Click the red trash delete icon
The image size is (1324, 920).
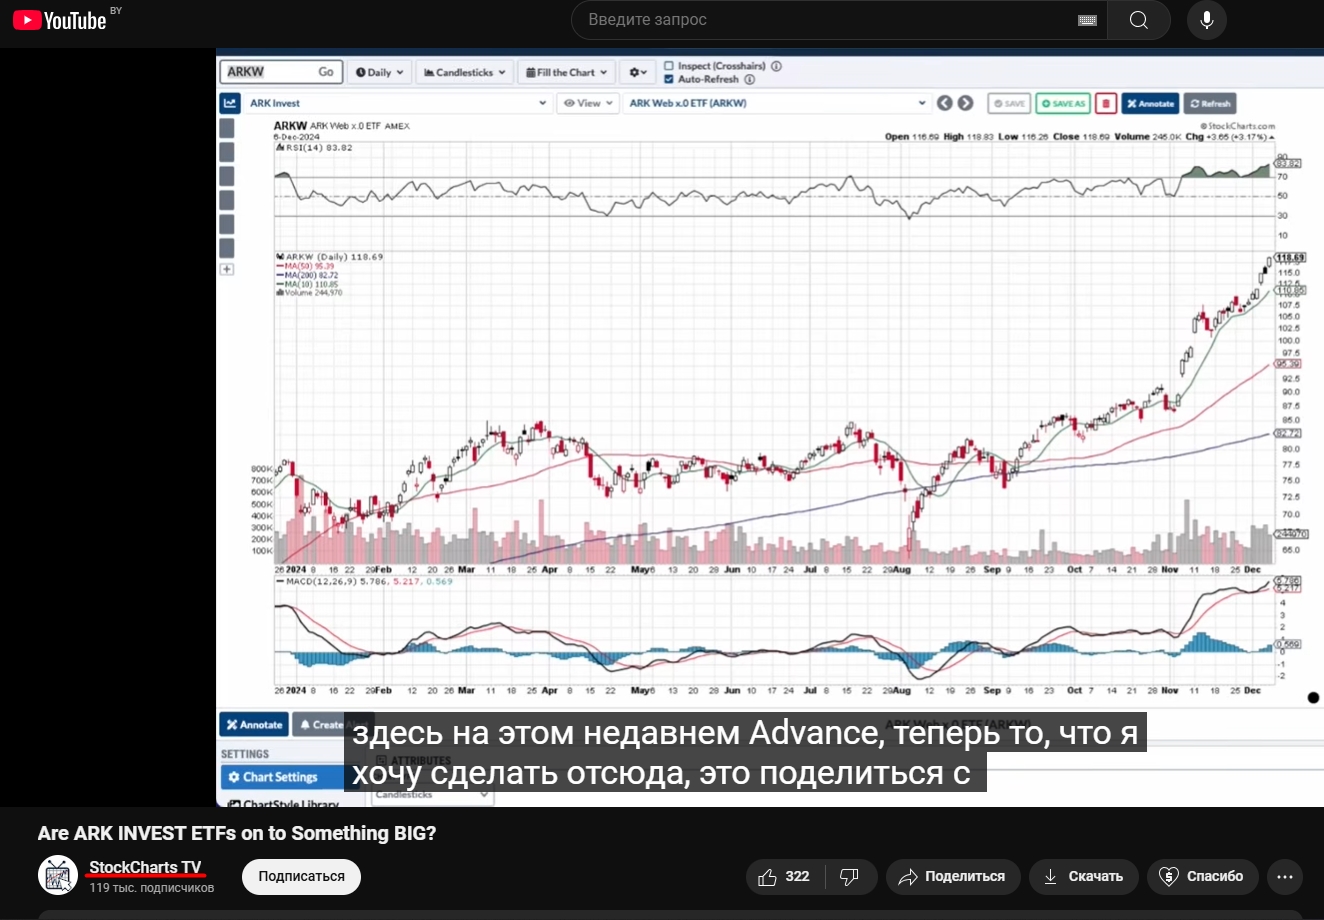(1106, 103)
